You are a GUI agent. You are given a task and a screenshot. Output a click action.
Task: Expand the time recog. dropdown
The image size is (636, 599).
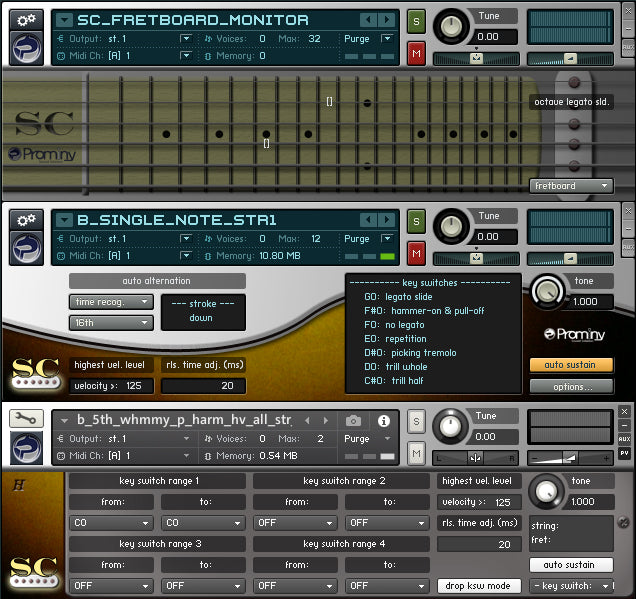(x=111, y=302)
